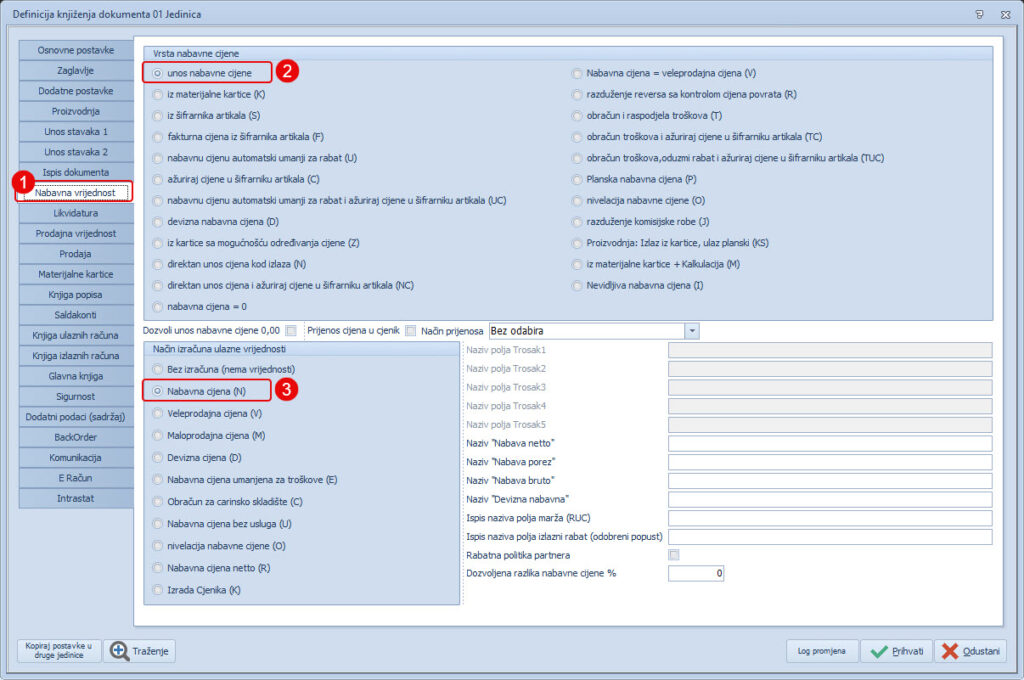Click the red X Odustani button

(969, 651)
